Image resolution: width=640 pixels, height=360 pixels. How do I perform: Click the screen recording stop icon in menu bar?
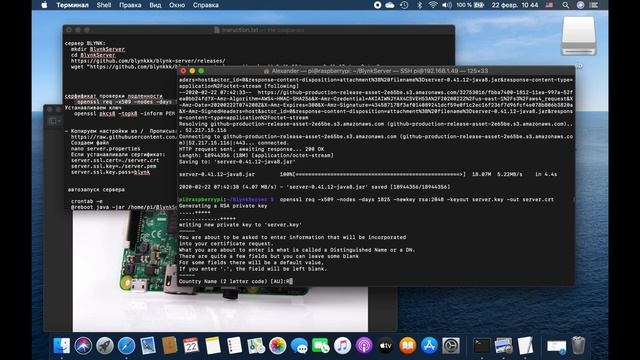coord(378,5)
